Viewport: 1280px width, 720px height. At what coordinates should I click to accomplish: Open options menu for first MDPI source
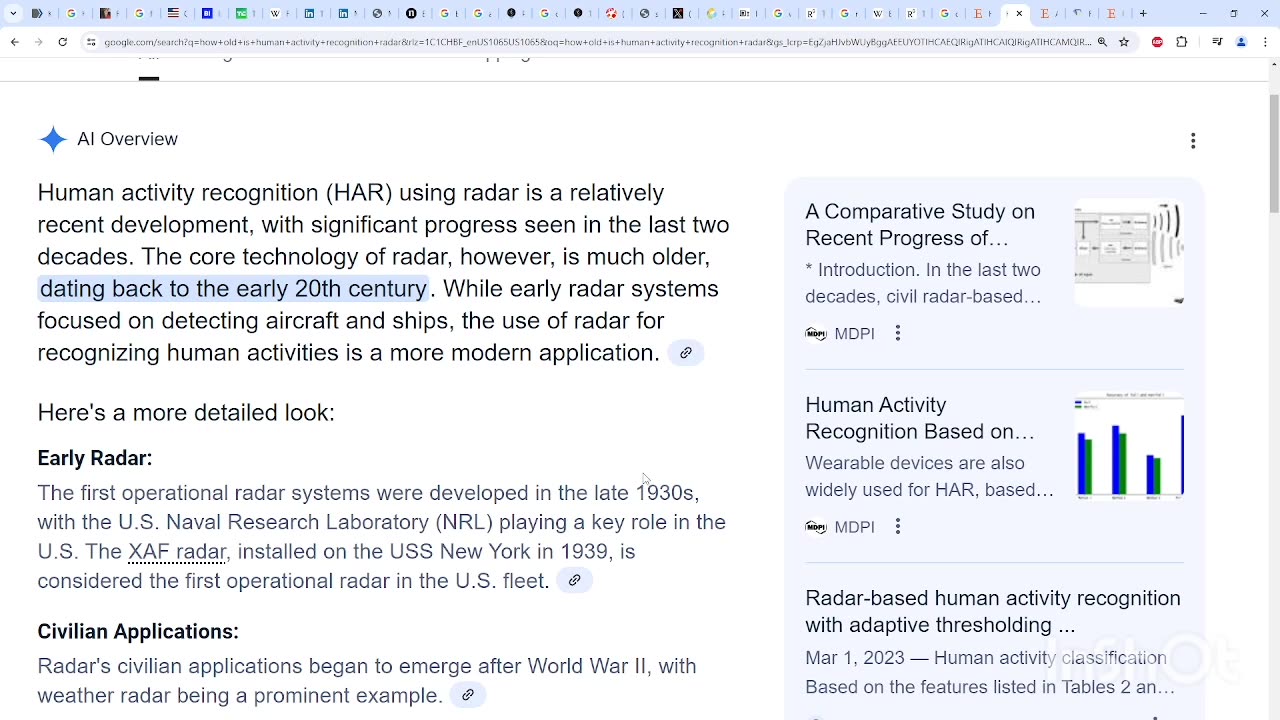point(898,334)
